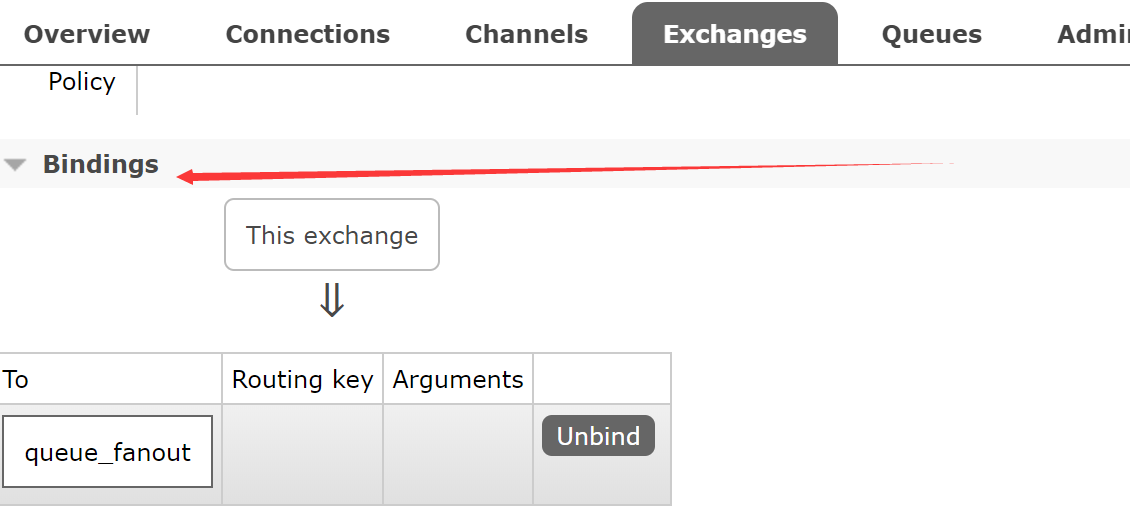Viewport: 1130px width, 518px height.
Task: Click the red annotation arrow head
Action: click(186, 178)
